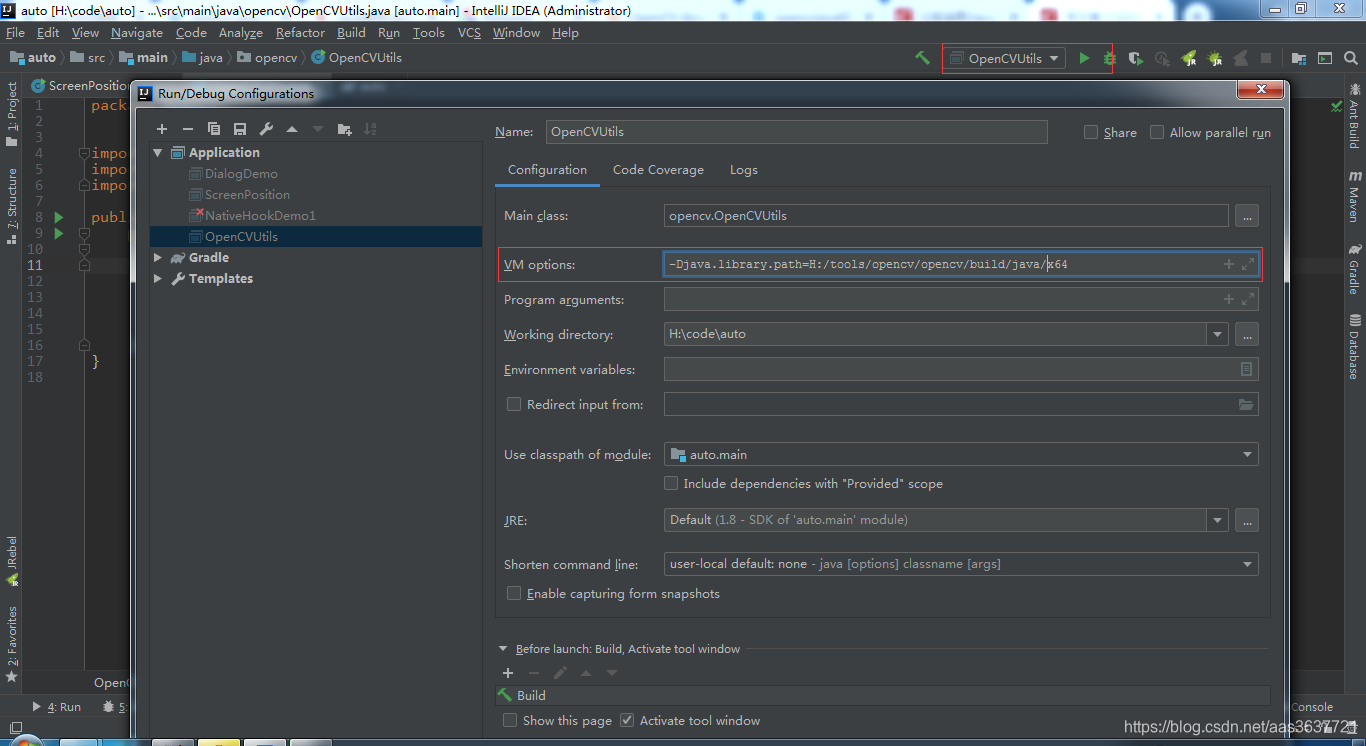Viewport: 1366px width, 746px height.
Task: Expand the Templates tree node
Action: click(x=158, y=278)
